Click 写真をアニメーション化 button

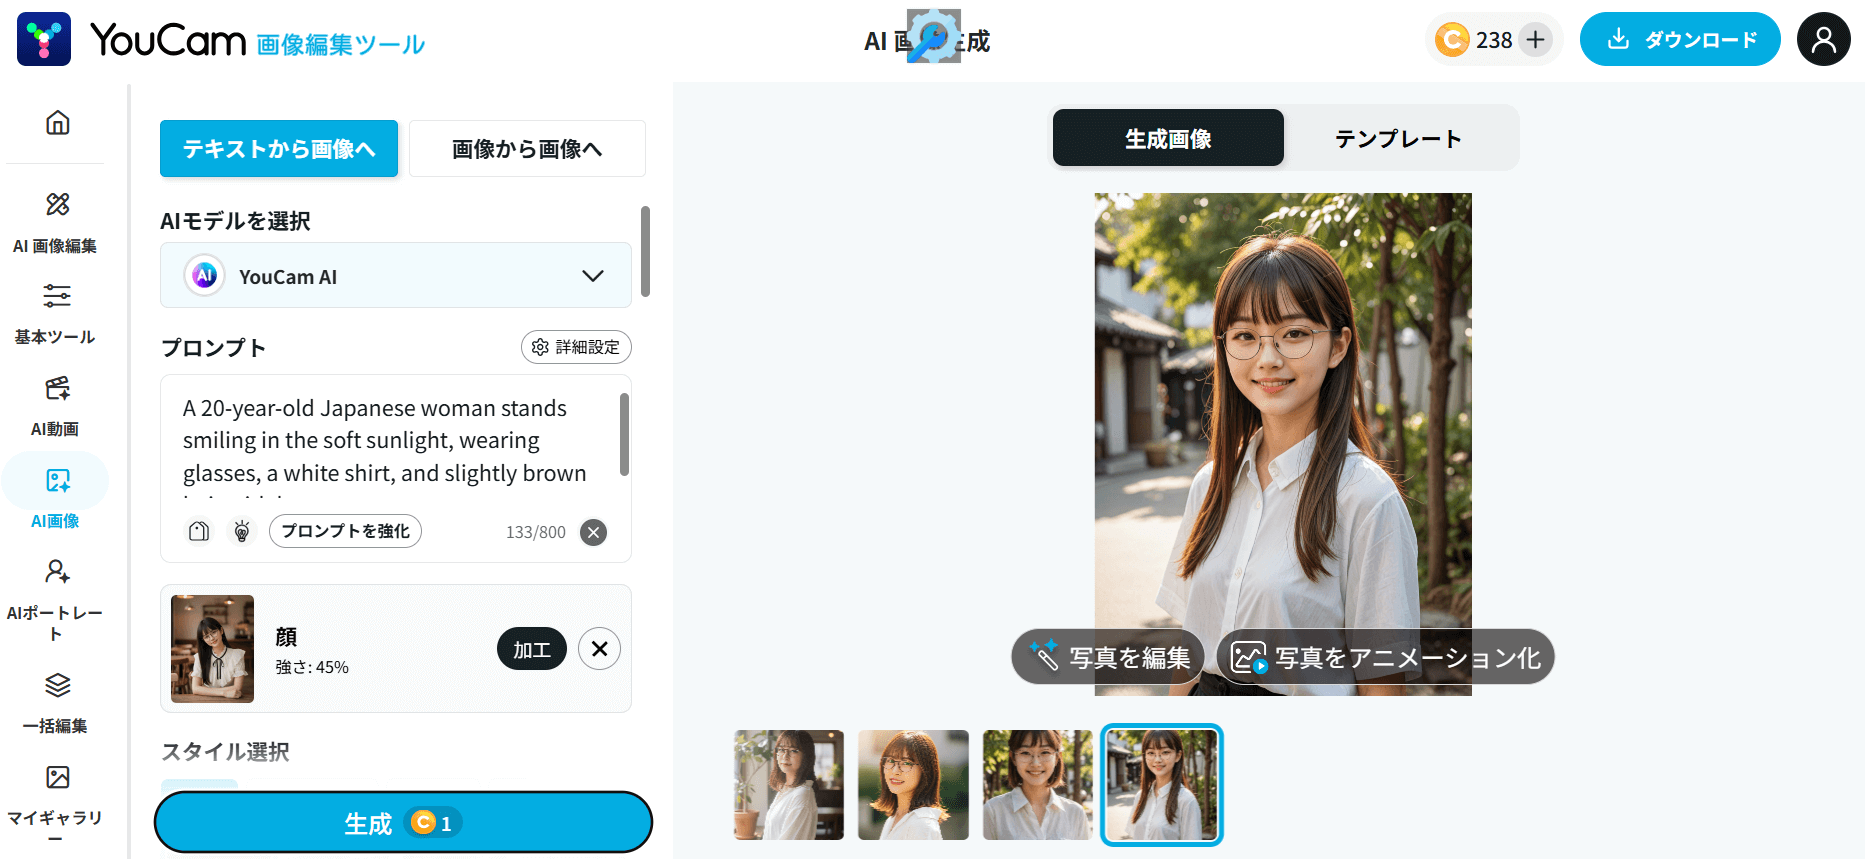[x=1386, y=657]
